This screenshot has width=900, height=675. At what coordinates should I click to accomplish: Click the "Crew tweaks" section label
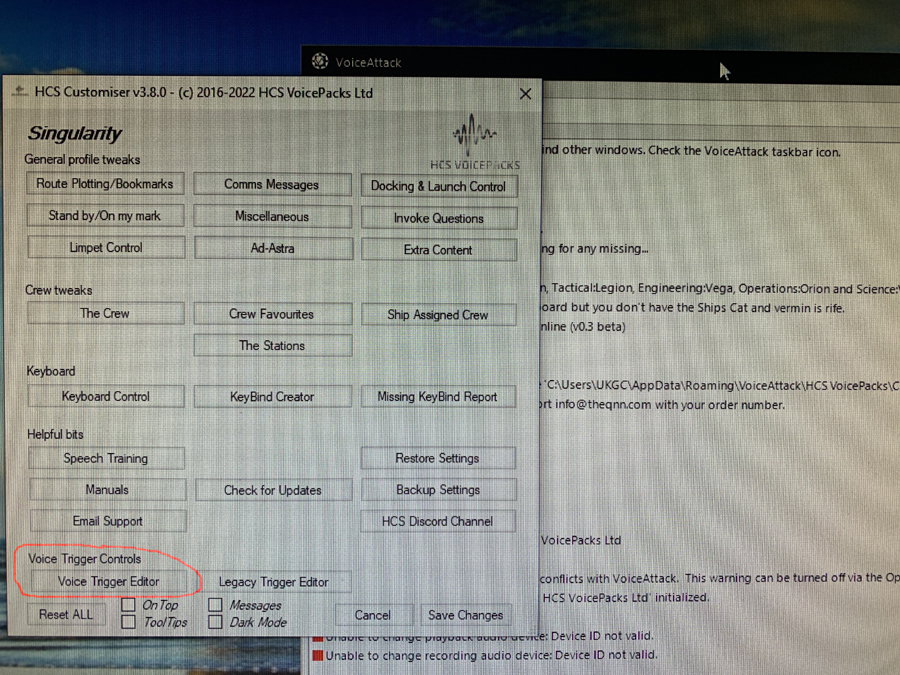point(59,290)
